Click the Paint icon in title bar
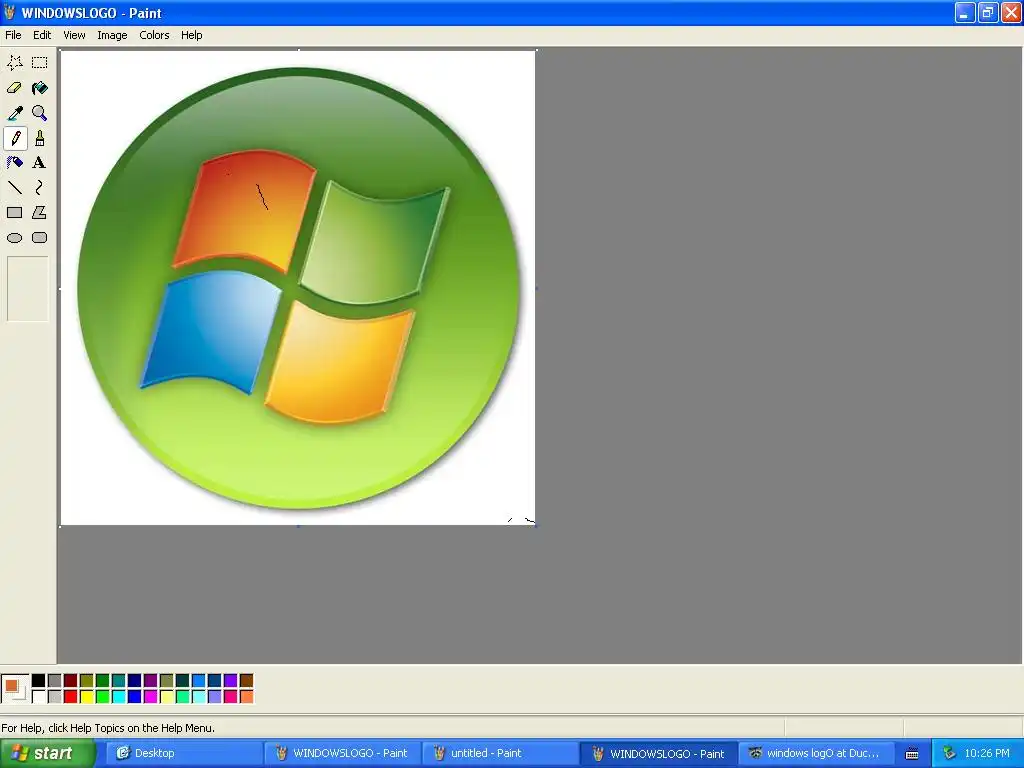This screenshot has height=768, width=1024. 10,12
